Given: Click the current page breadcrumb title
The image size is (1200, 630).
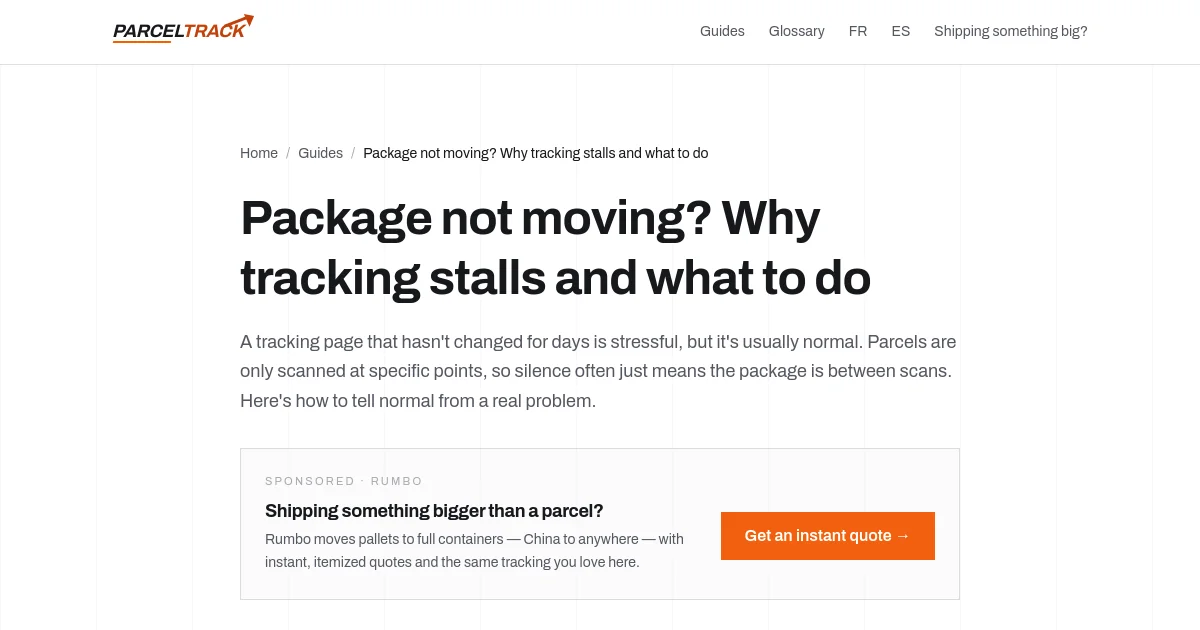Looking at the screenshot, I should click(536, 153).
